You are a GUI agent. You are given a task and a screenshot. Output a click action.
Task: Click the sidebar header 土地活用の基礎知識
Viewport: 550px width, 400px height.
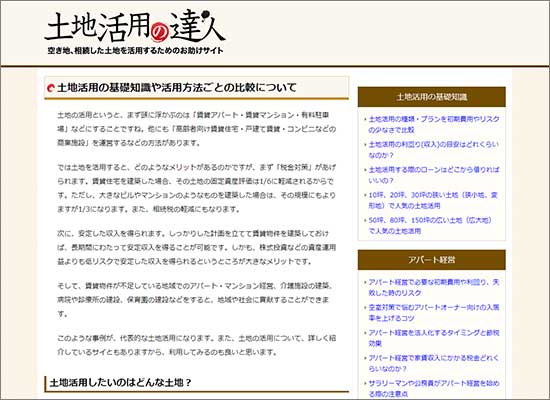coord(432,97)
